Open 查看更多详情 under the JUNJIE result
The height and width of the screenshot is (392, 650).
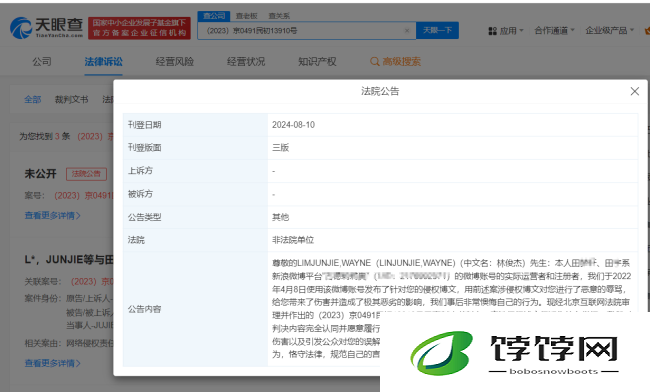tap(52, 363)
